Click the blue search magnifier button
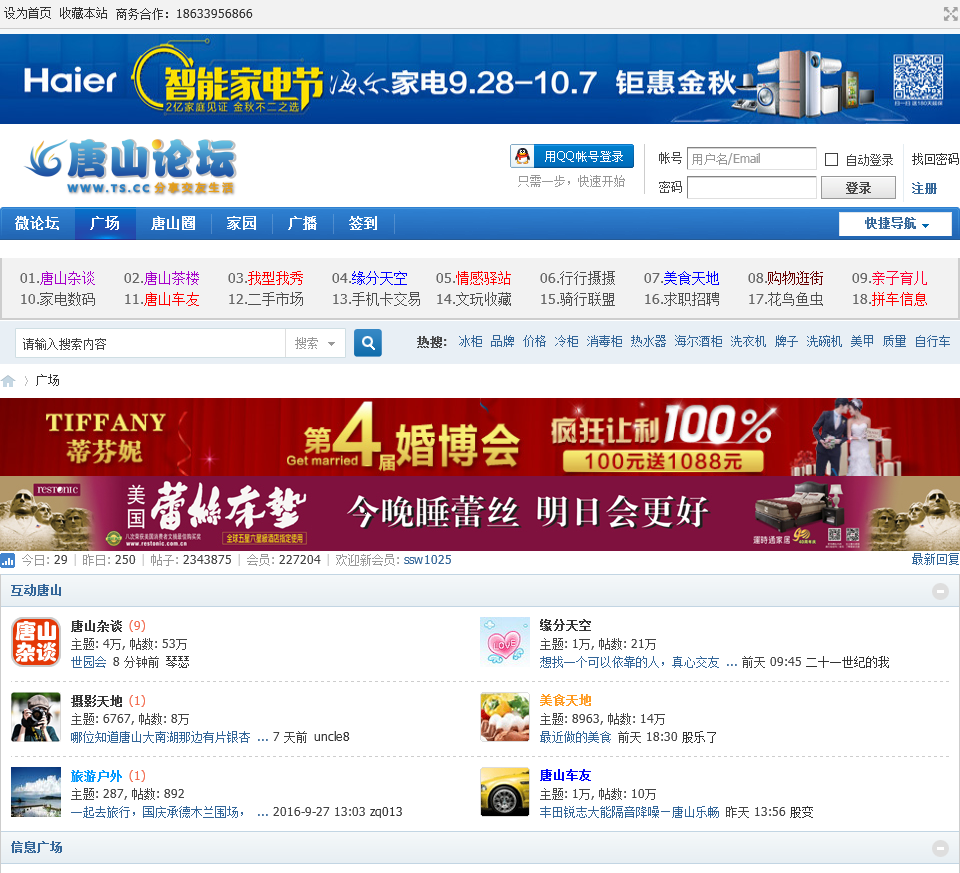Viewport: 960px width, 873px height. 368,343
